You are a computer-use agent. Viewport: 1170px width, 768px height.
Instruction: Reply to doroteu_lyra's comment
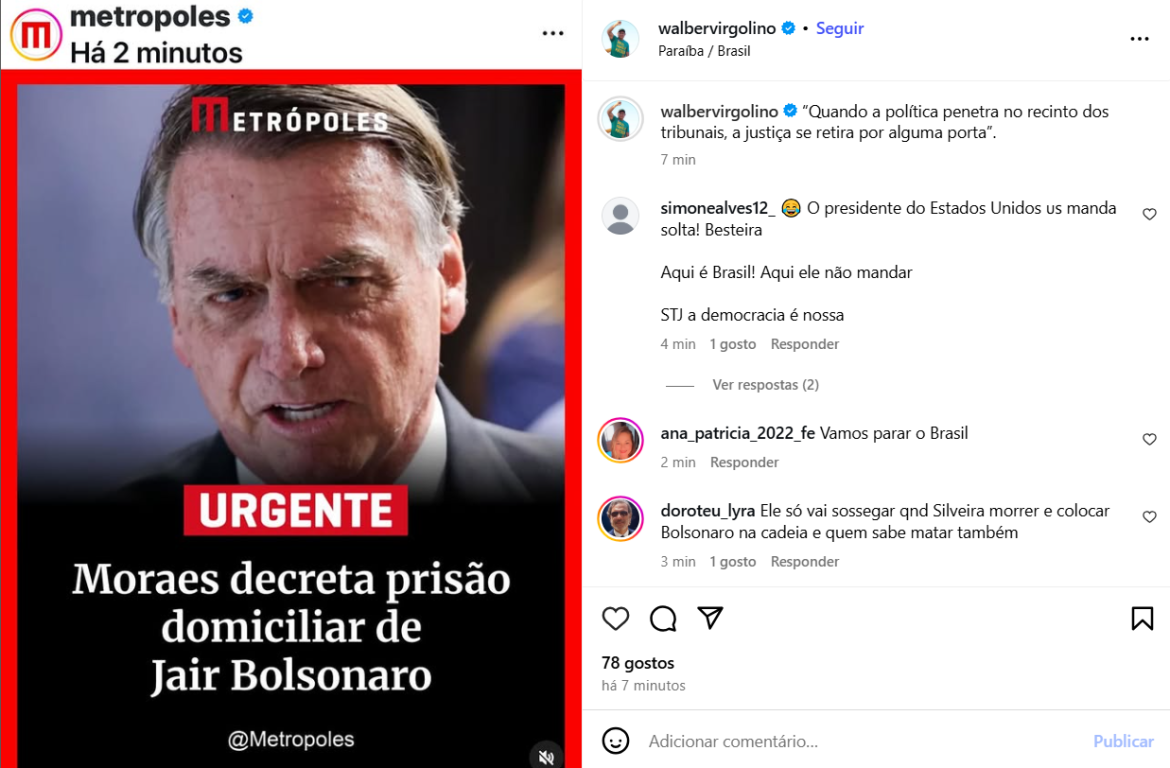pyautogui.click(x=804, y=561)
